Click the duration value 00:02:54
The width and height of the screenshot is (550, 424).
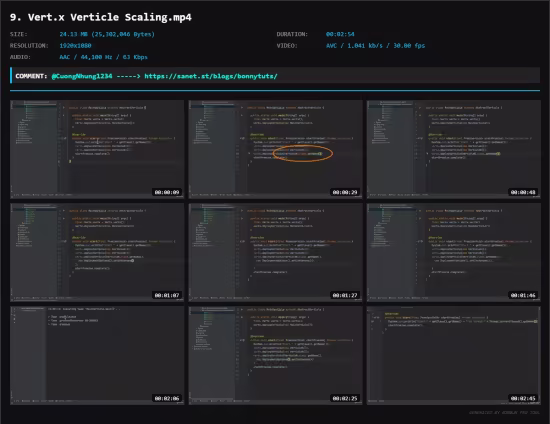tap(340, 34)
